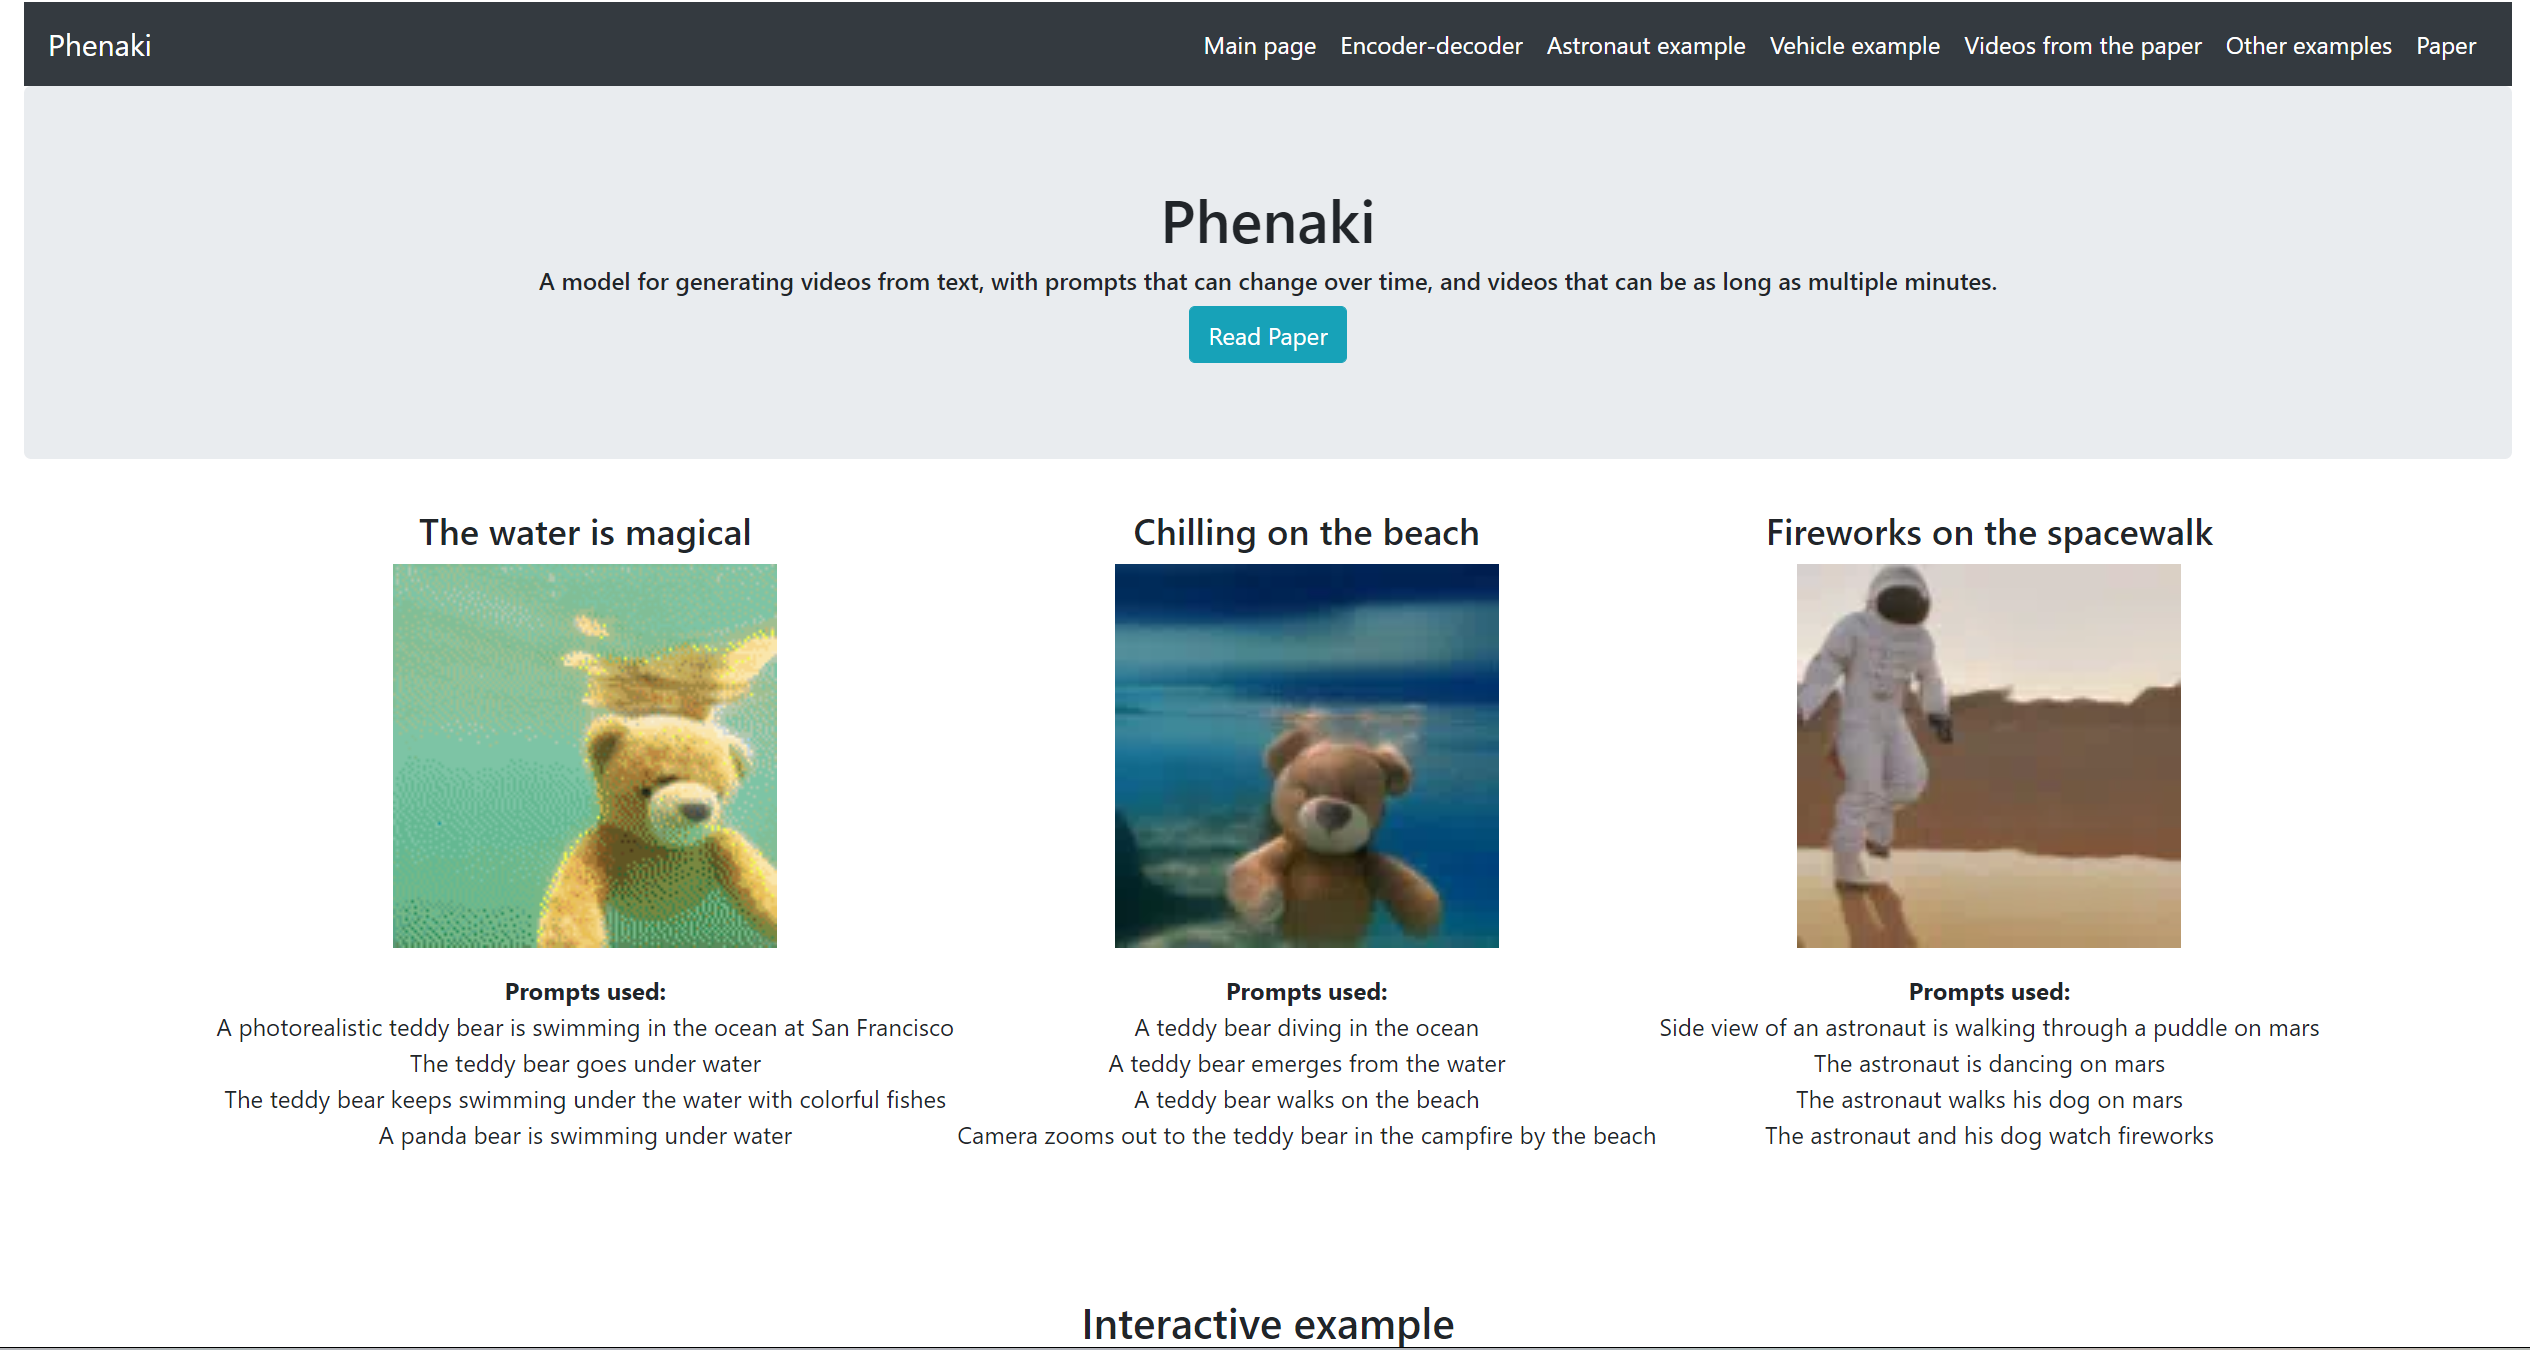Open the Main page navigation link

pyautogui.click(x=1260, y=45)
